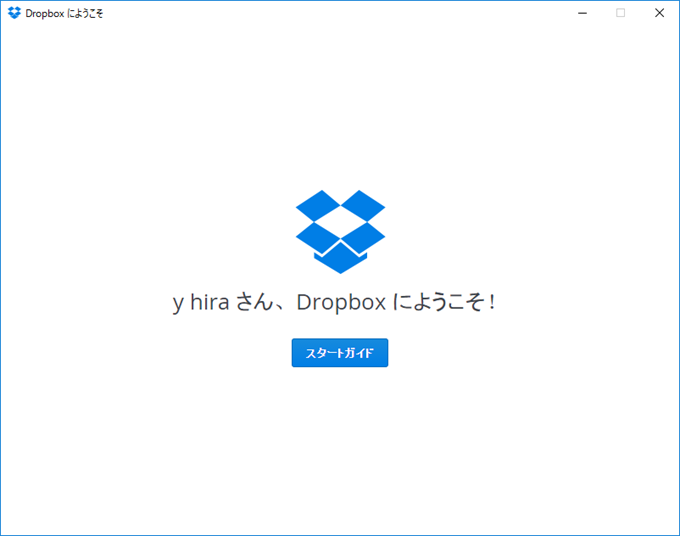Click the word 'Dropbox' in the welcome heading

click(341, 303)
